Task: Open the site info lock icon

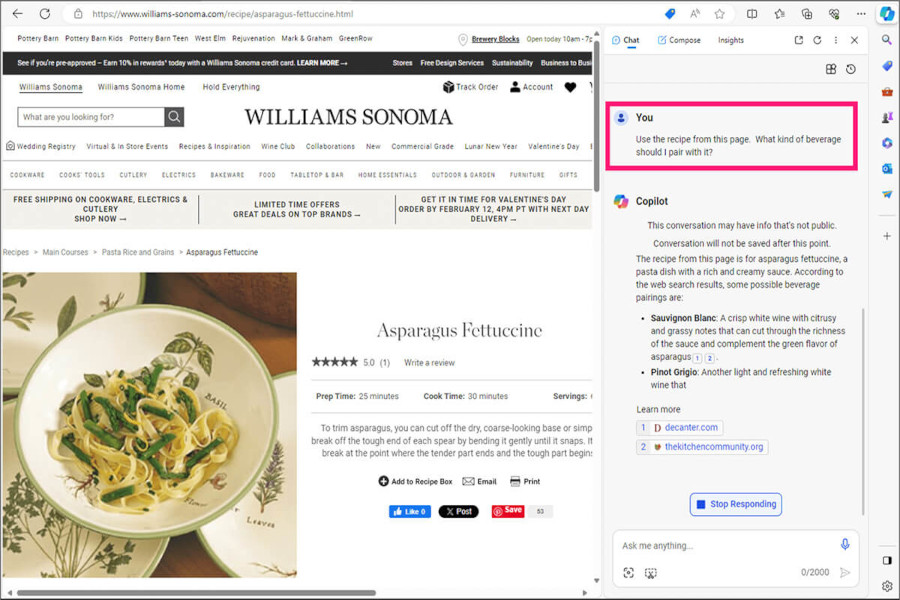Action: pyautogui.click(x=78, y=14)
